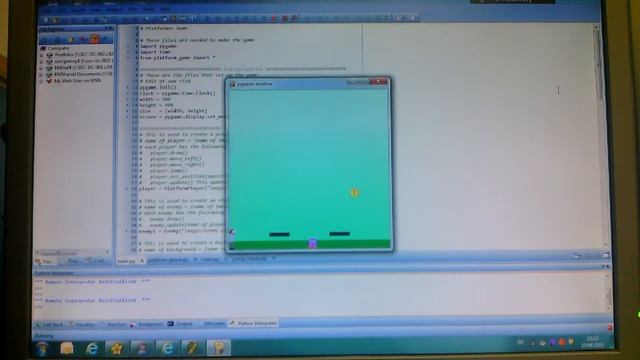The width and height of the screenshot is (640, 360).
Task: Click the pygame window title icon
Action: [x=233, y=84]
